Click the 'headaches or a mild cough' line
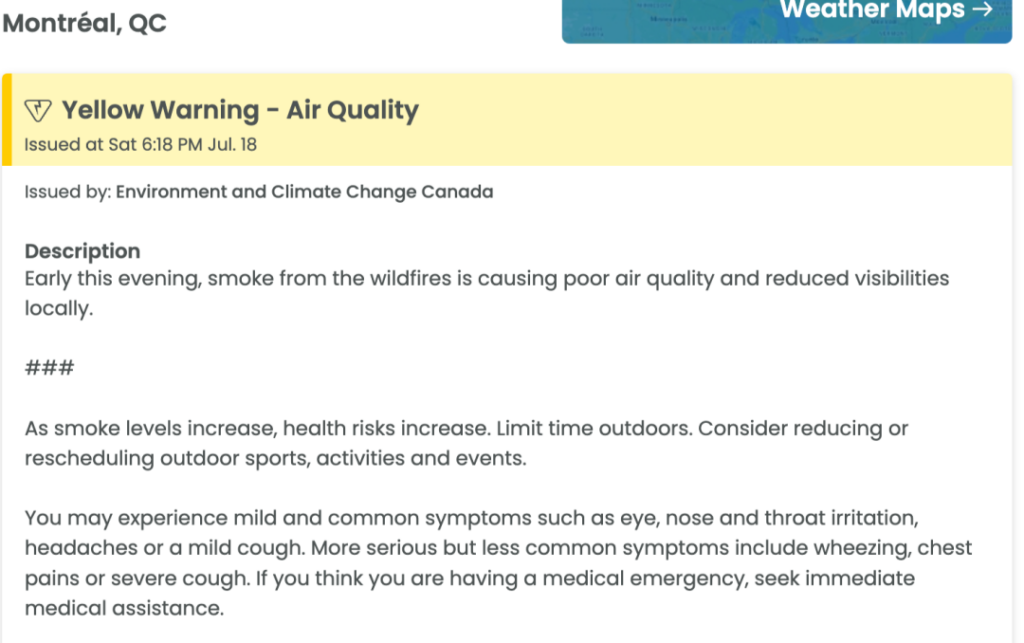This screenshot has height=643, width=1024. coord(498,548)
